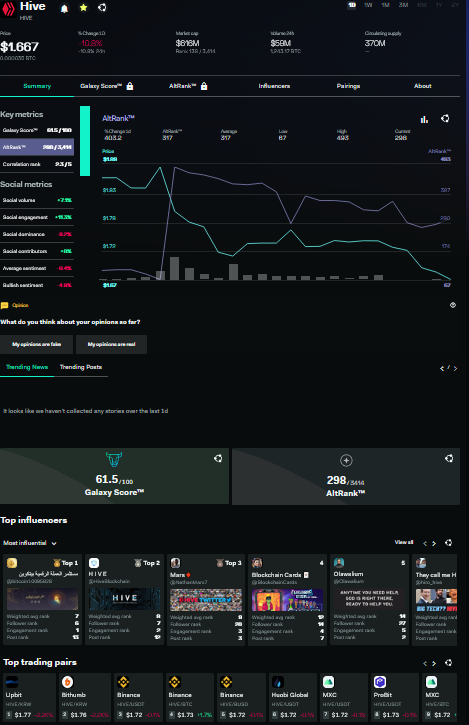Click the share icon in the Opinion row
The height and width of the screenshot is (725, 469).
pyautogui.click(x=453, y=305)
